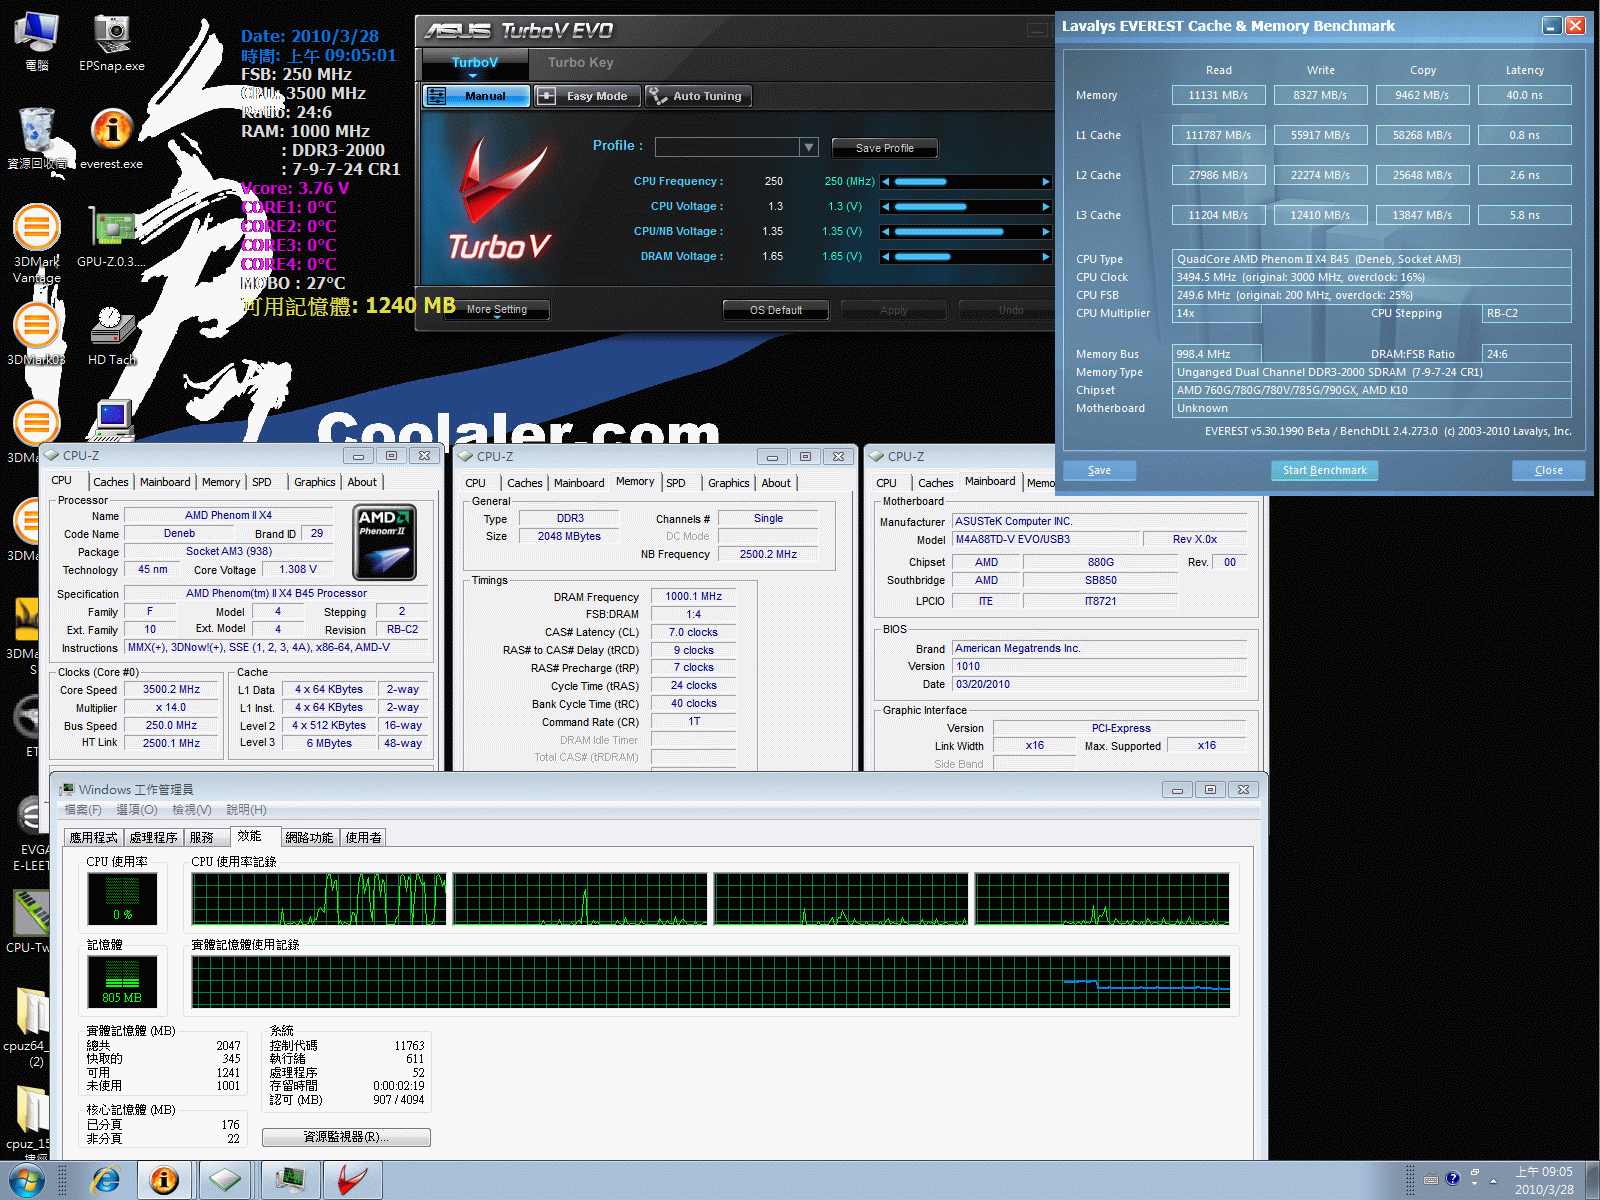Image resolution: width=1600 pixels, height=1200 pixels.
Task: Launch Internet Explorer from the taskbar
Action: click(x=105, y=1181)
